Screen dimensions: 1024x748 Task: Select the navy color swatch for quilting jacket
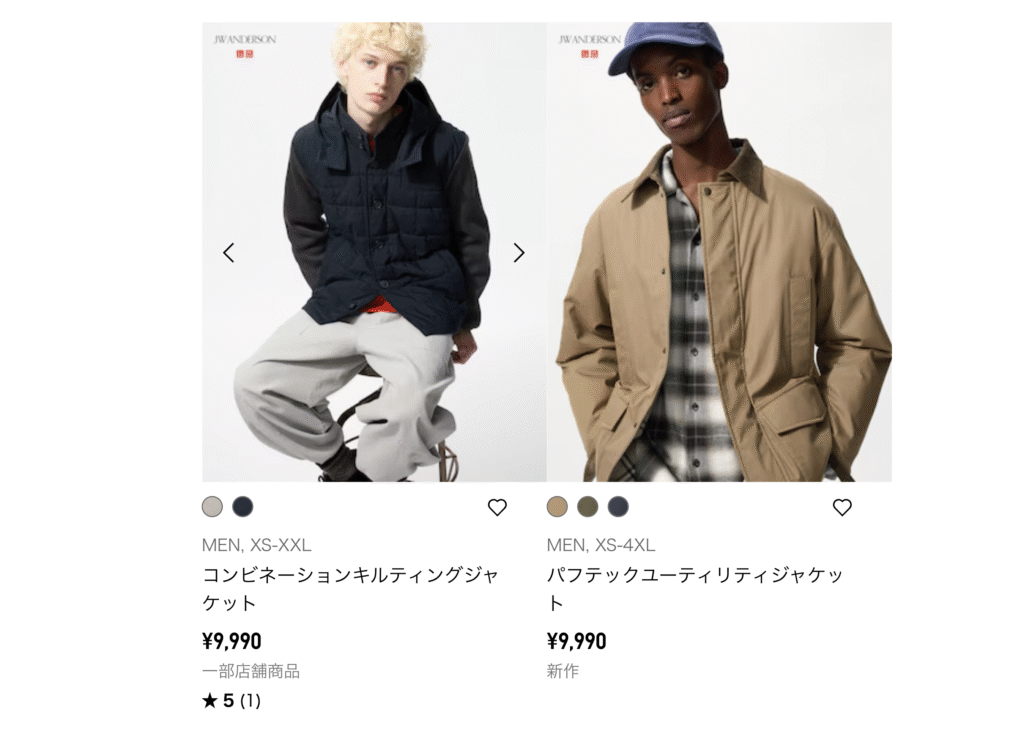[243, 506]
